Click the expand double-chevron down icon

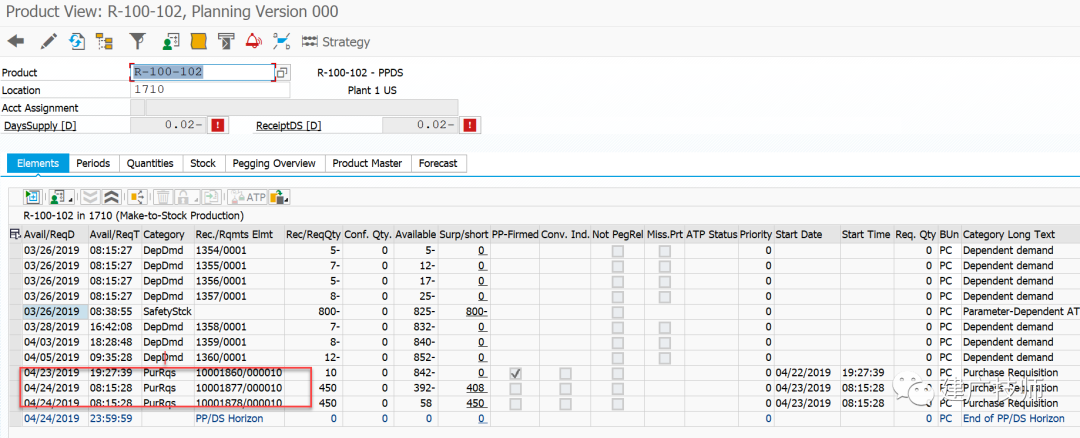(90, 197)
